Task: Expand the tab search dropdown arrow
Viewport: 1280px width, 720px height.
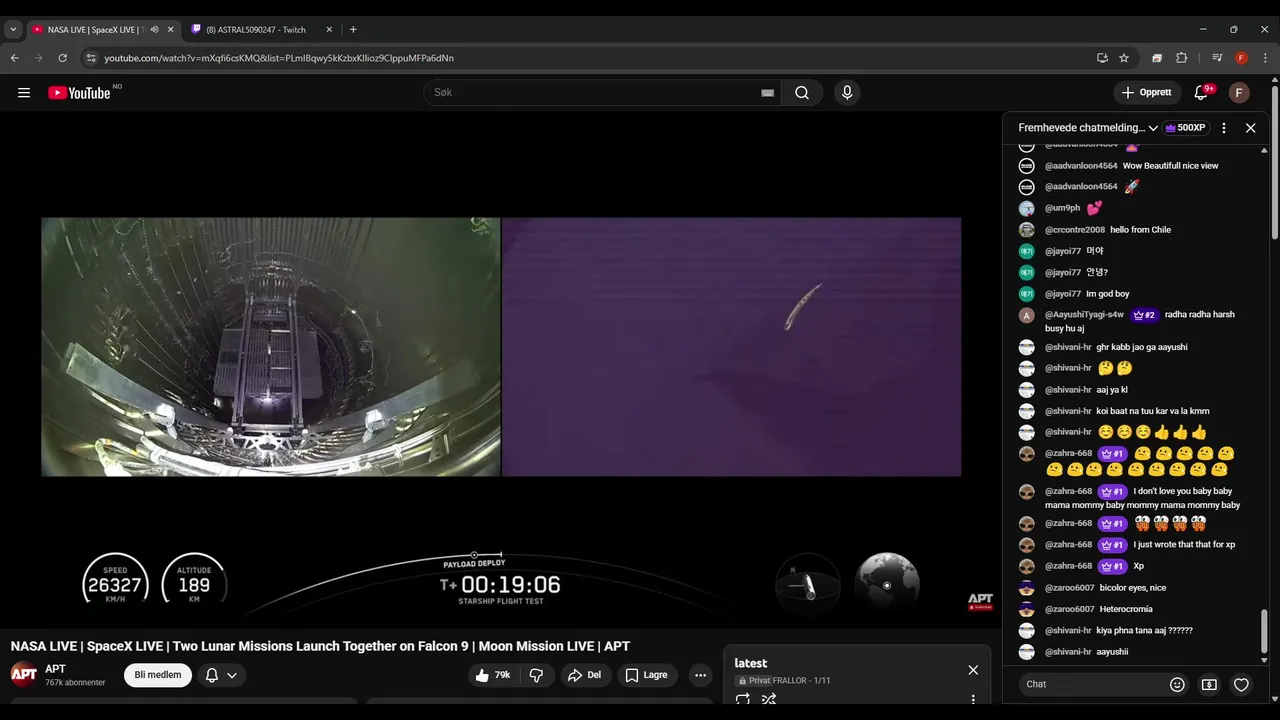Action: (13, 30)
